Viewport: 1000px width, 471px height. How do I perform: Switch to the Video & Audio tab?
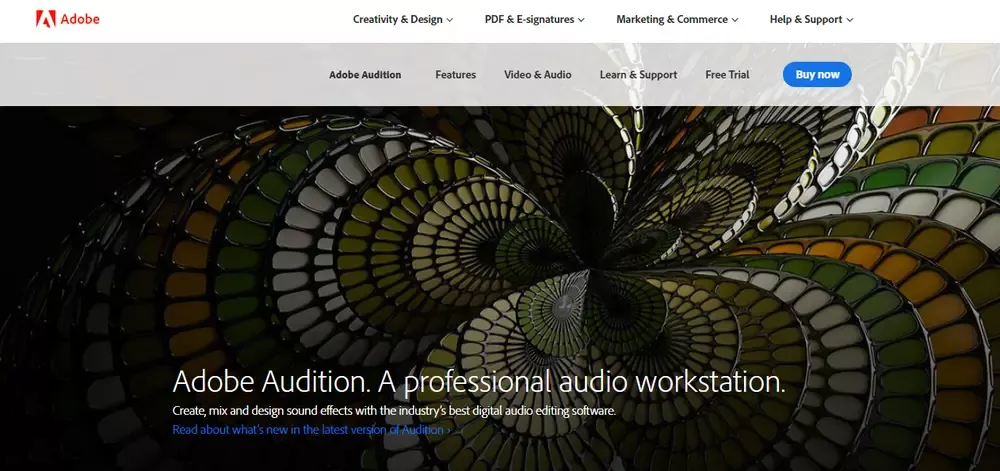tap(538, 75)
